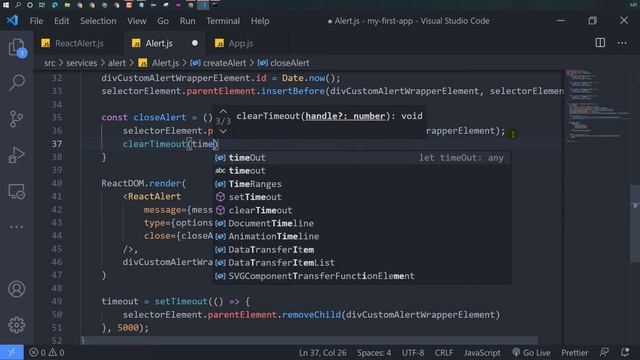Open the Run and Debug view

(x=16, y=155)
